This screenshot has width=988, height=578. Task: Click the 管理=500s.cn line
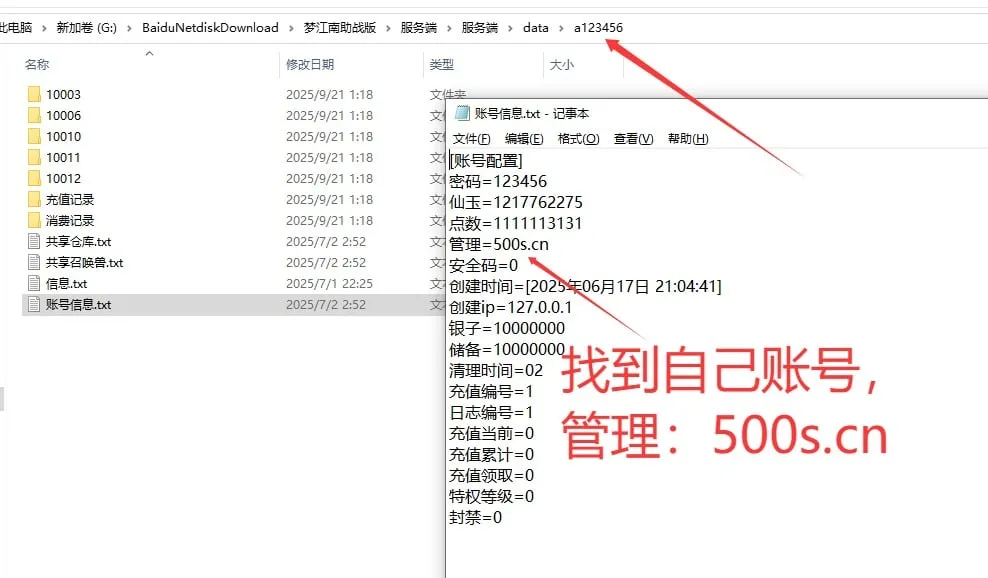click(498, 244)
